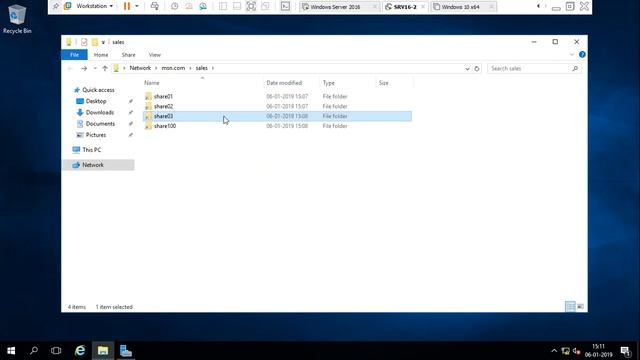Go forward with the navigation arrow
The width and height of the screenshot is (640, 360).
coord(84,69)
